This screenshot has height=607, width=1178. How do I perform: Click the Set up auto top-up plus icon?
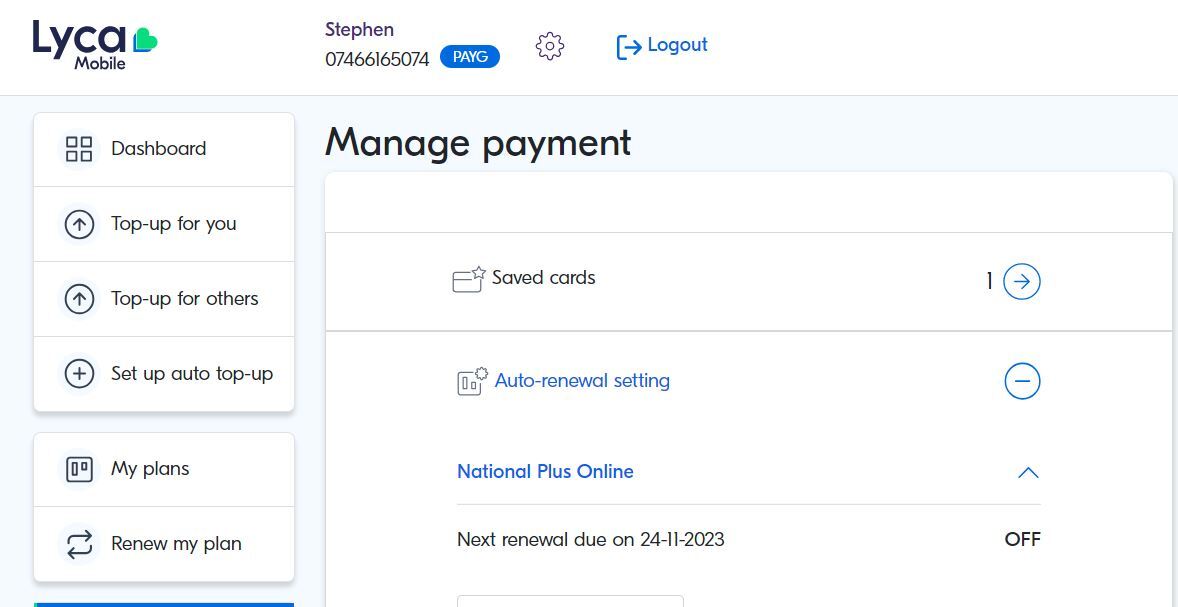[x=79, y=374]
